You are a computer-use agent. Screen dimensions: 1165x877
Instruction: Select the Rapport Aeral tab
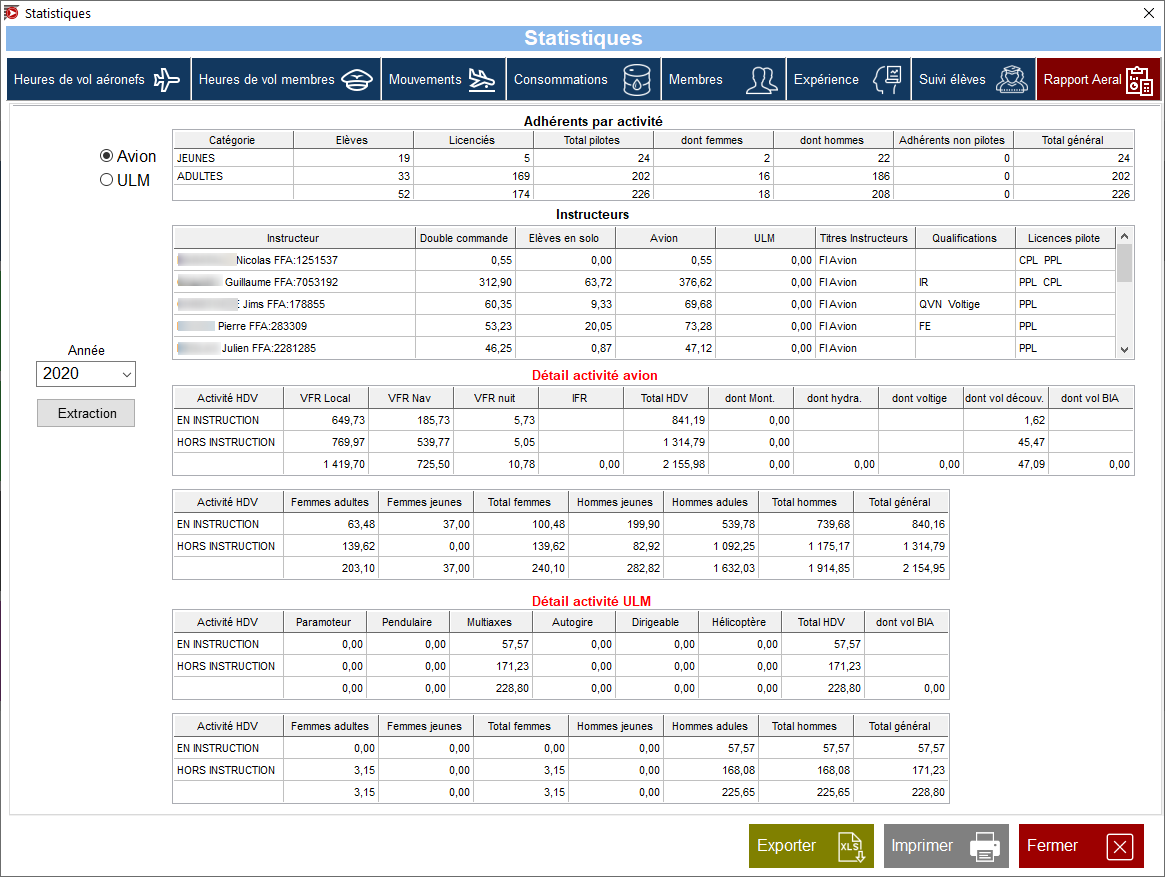click(x=1098, y=80)
